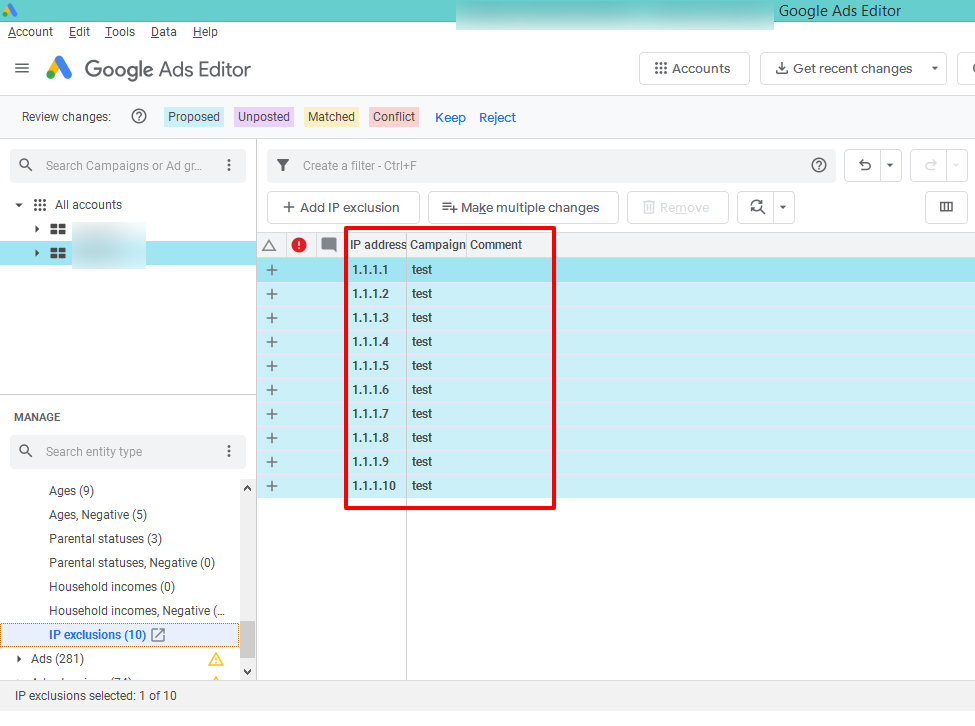This screenshot has height=726, width=975.
Task: Sort by Campaign column header
Action: (437, 245)
